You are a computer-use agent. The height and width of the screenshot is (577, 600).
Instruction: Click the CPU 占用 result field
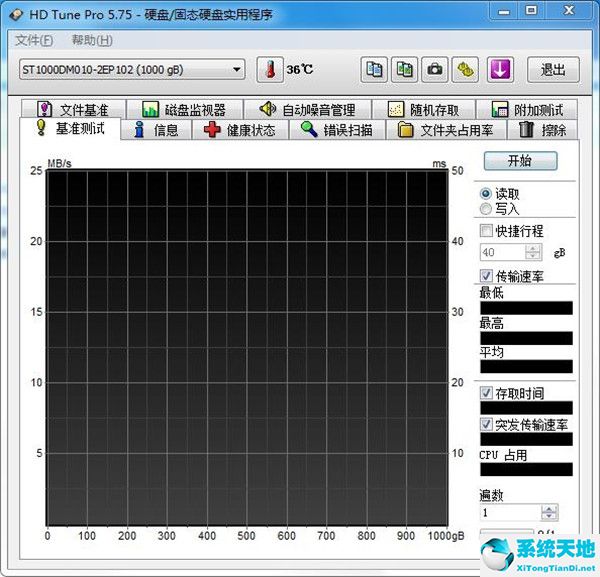[x=527, y=469]
